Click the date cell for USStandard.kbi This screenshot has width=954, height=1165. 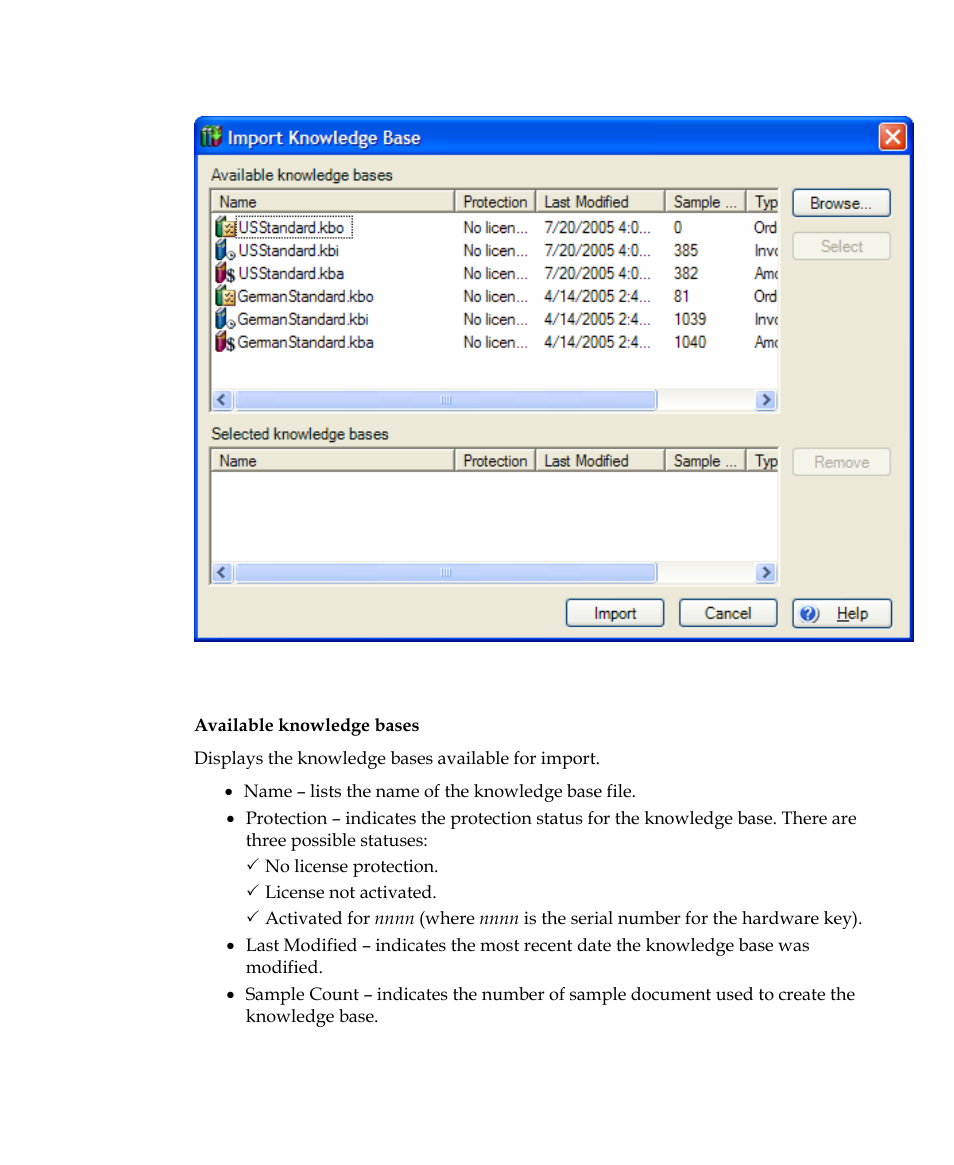point(597,250)
